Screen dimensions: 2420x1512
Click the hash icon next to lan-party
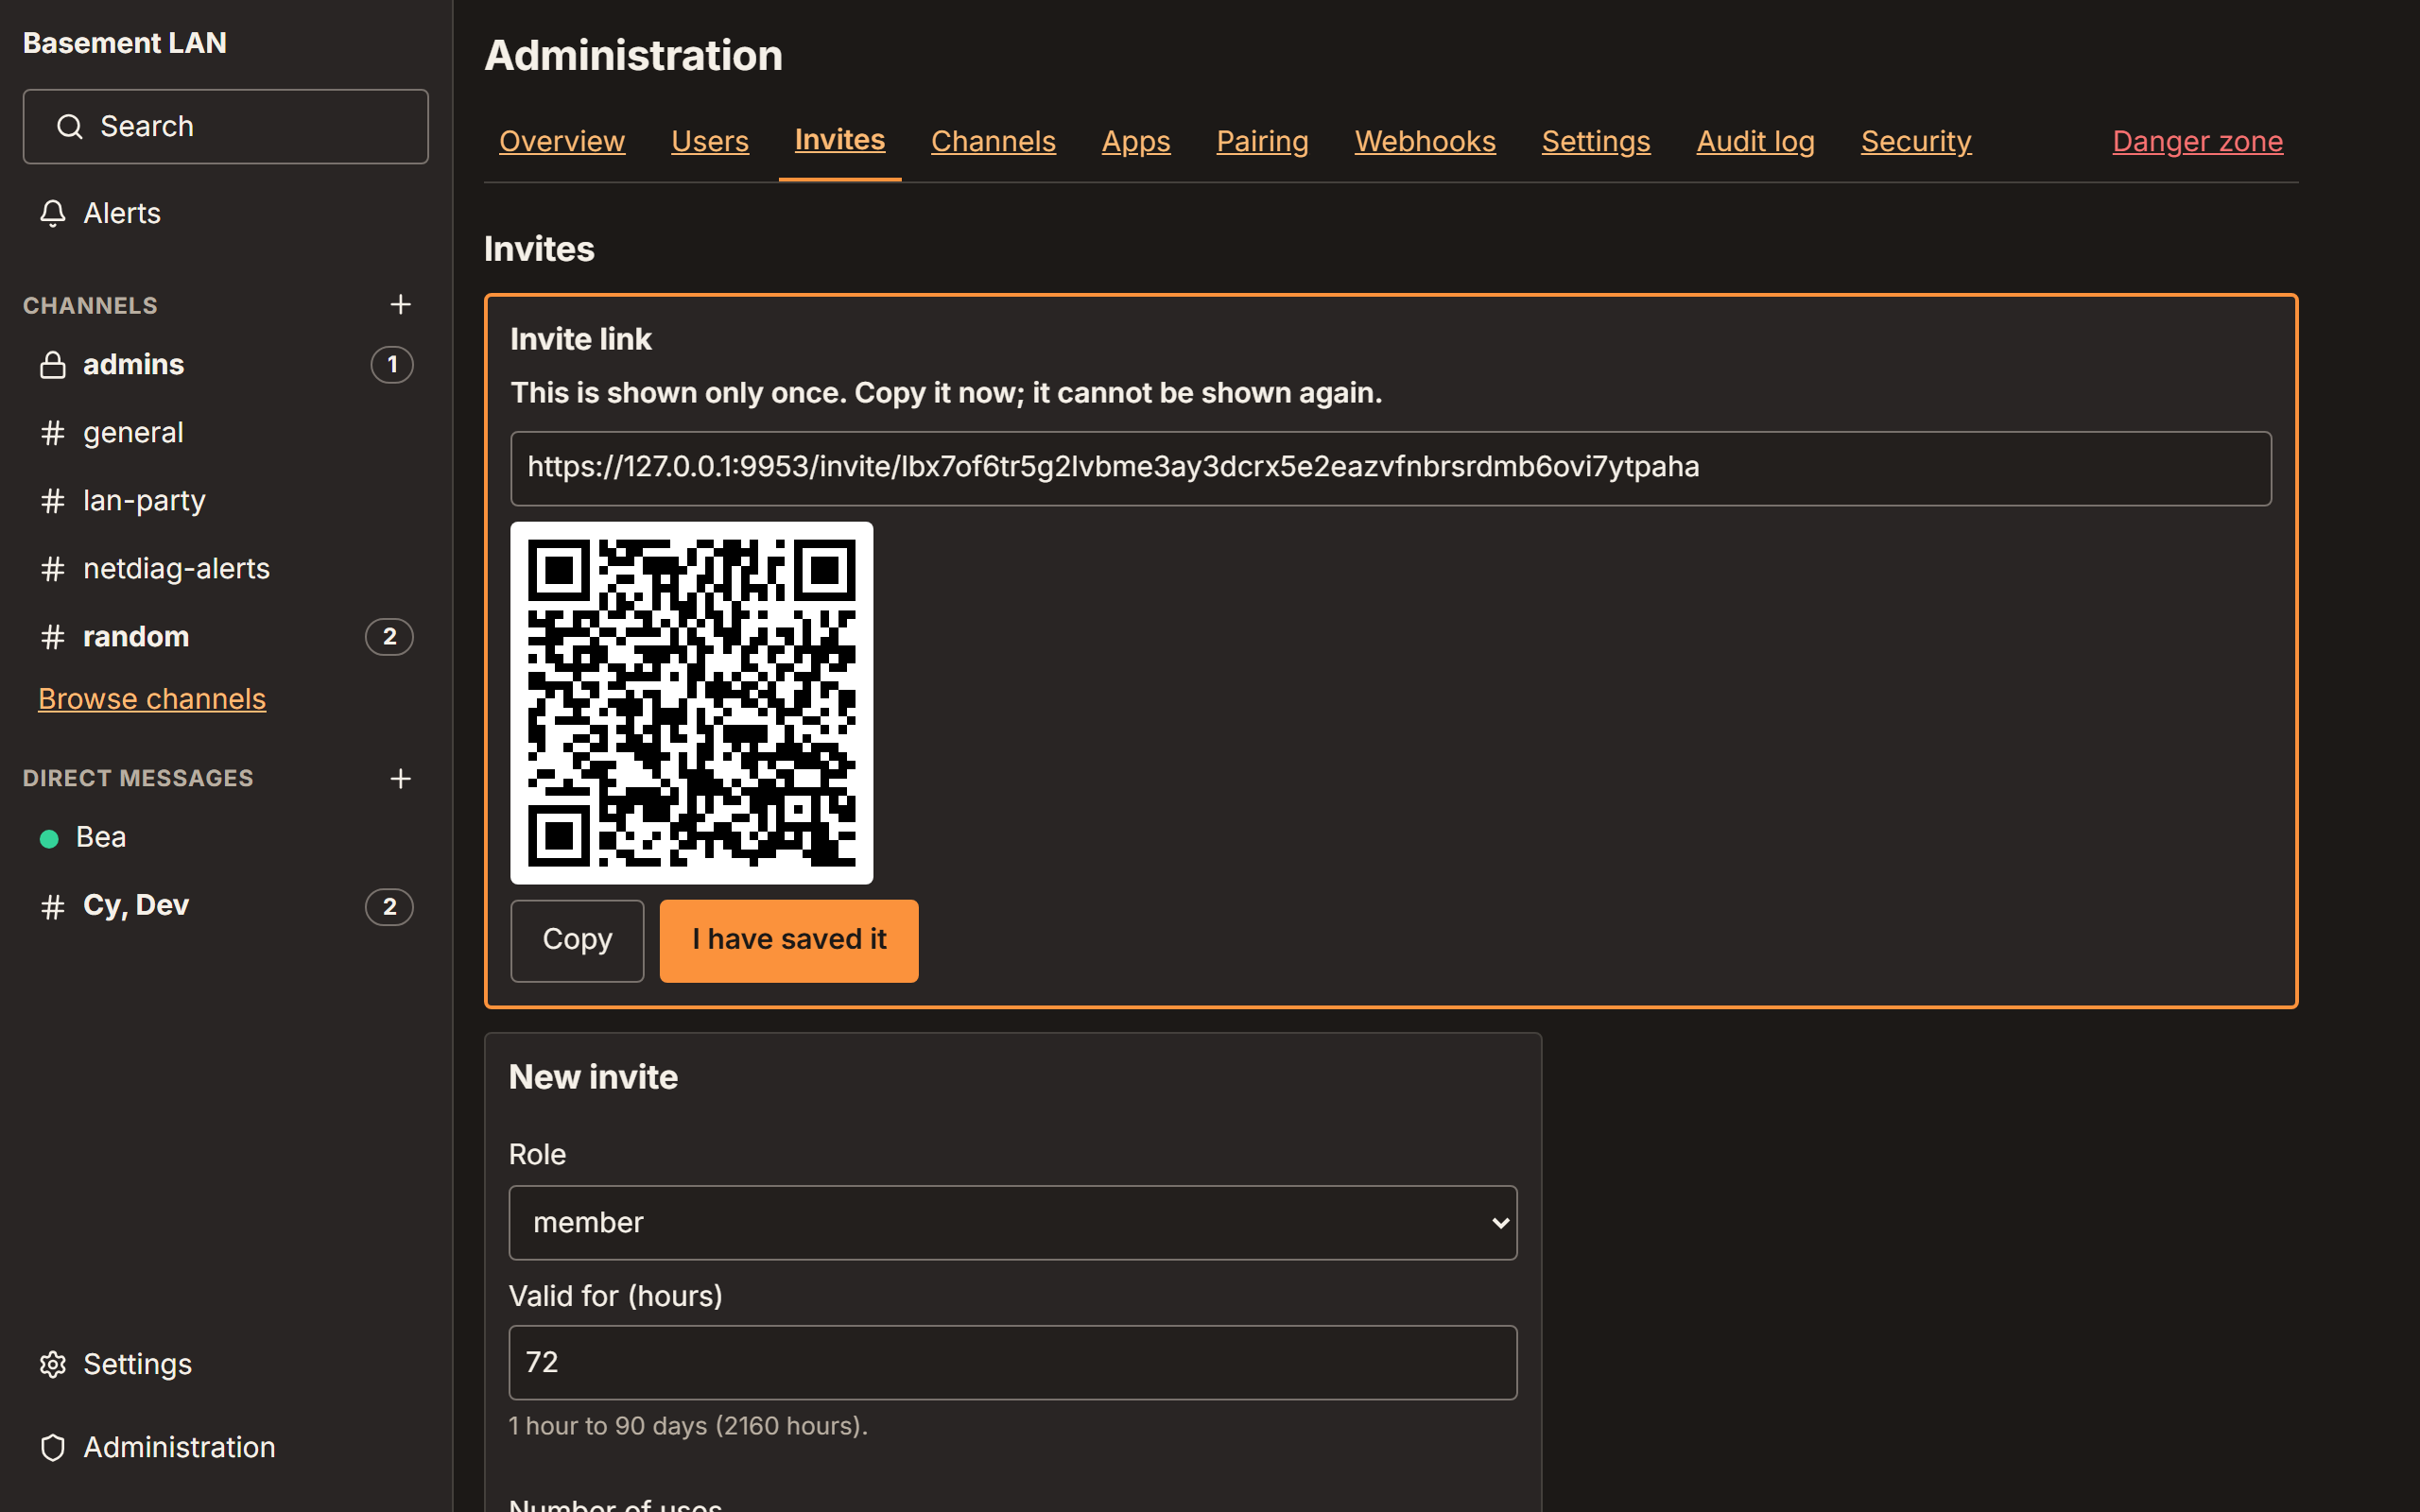pyautogui.click(x=53, y=501)
